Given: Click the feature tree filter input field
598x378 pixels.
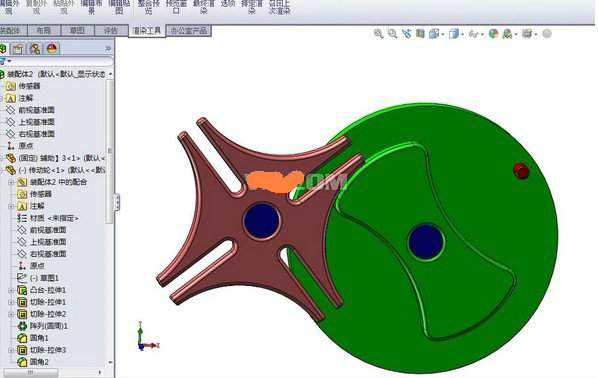Looking at the screenshot, I should point(63,61).
